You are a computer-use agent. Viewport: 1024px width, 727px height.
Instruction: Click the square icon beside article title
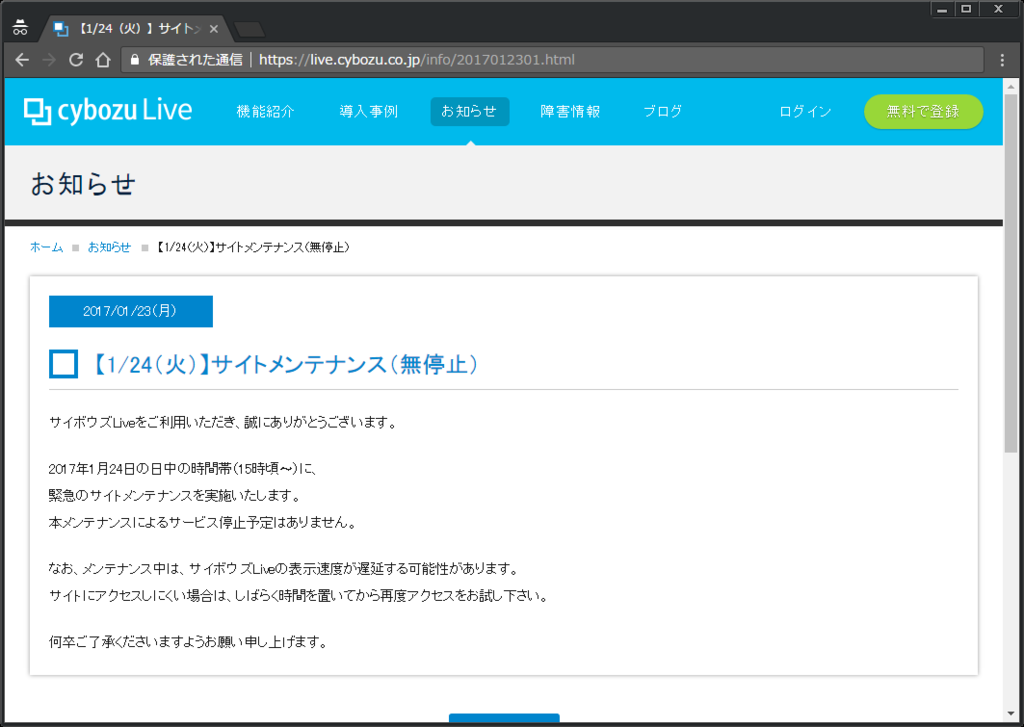(x=63, y=364)
